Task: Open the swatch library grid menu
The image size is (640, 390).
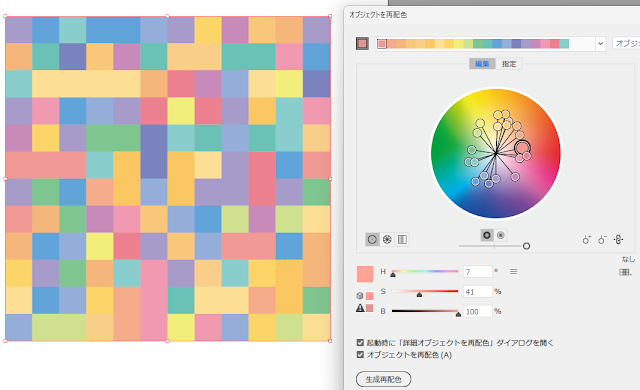Action: click(x=625, y=272)
